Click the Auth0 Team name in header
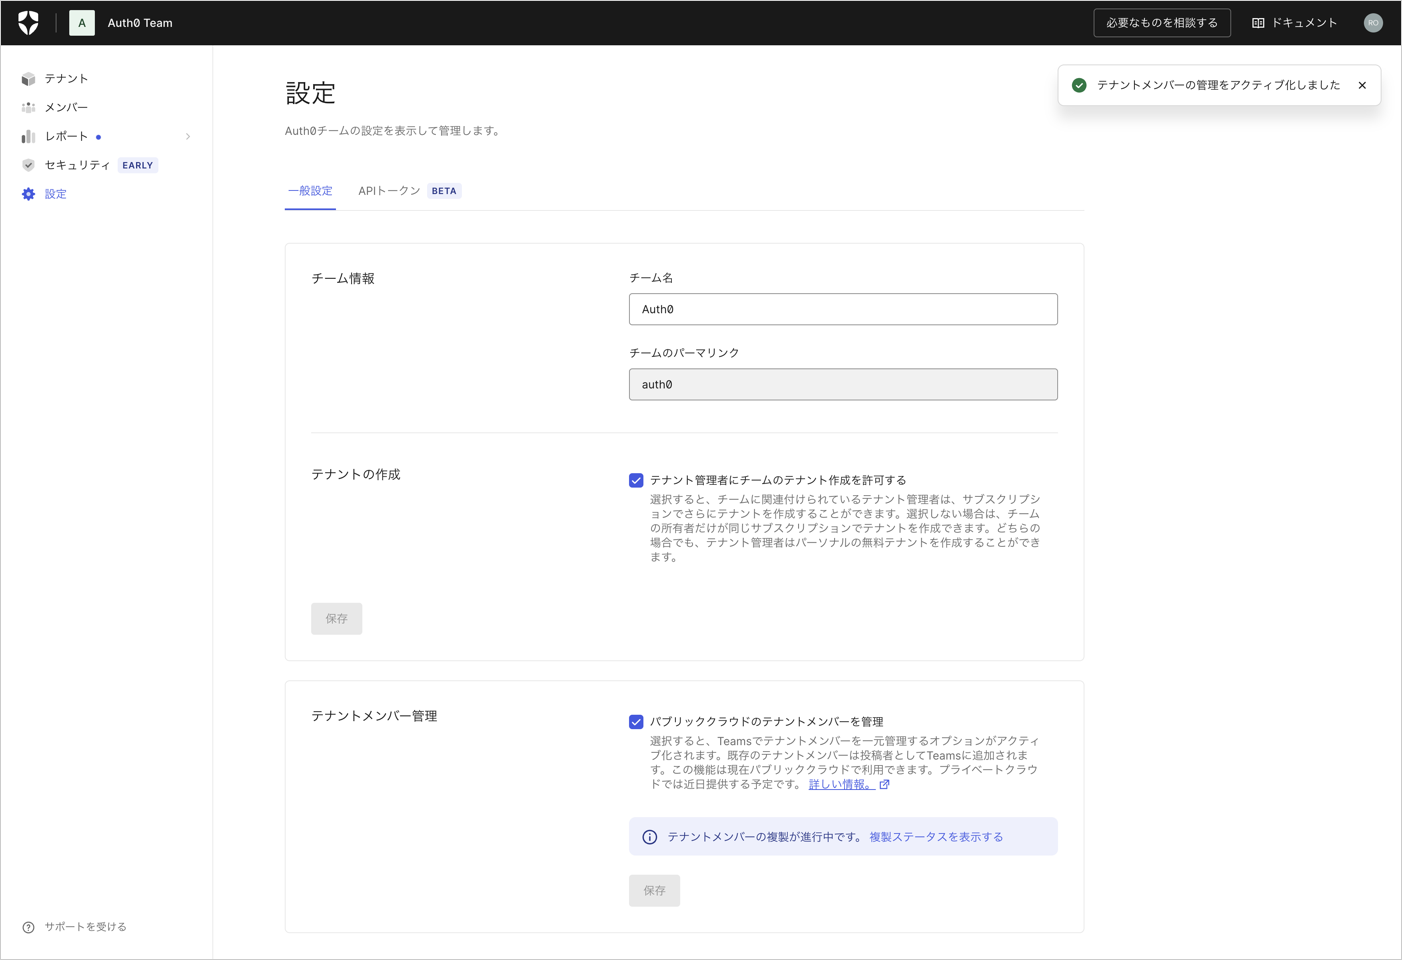The image size is (1402, 960). (140, 23)
